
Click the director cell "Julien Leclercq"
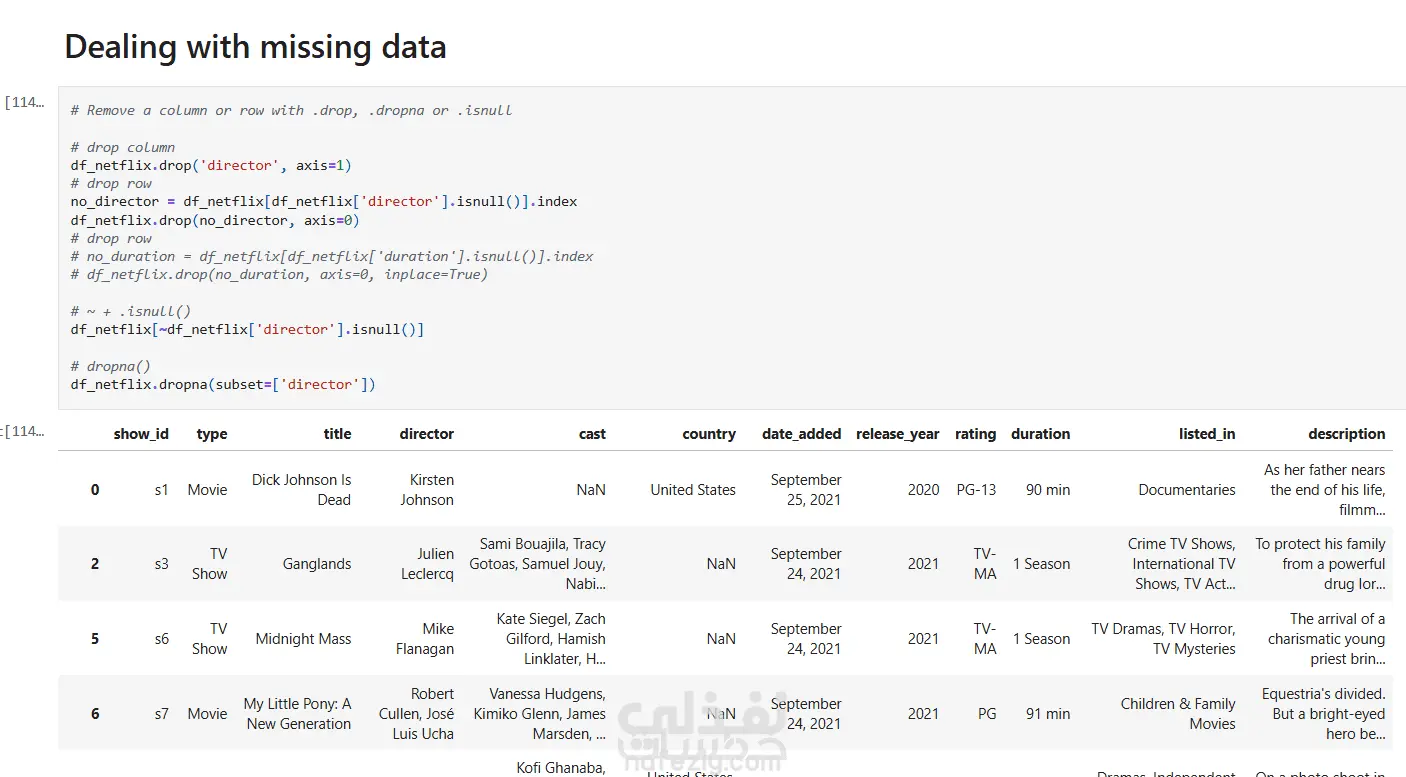click(427, 564)
